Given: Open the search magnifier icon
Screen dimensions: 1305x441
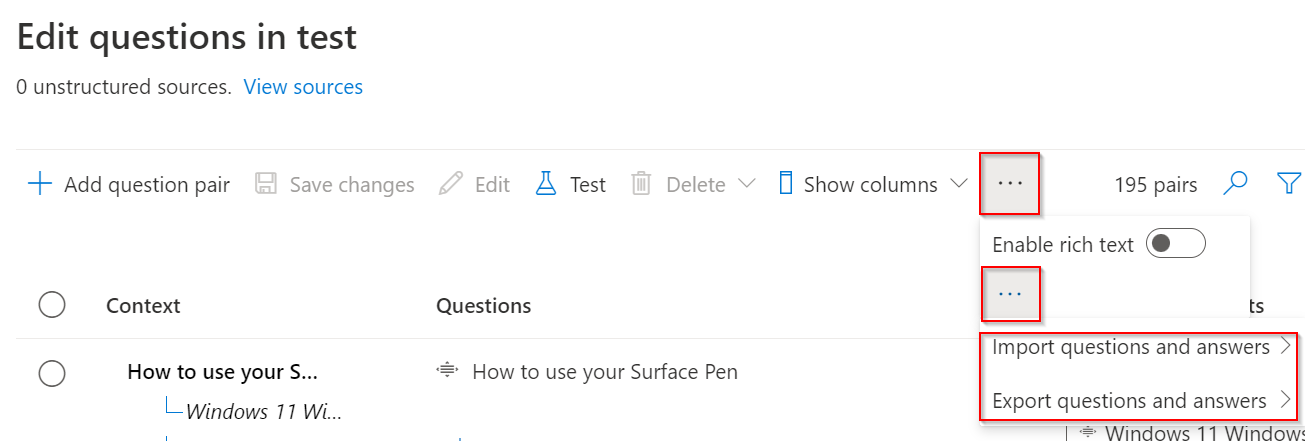Looking at the screenshot, I should pos(1236,183).
